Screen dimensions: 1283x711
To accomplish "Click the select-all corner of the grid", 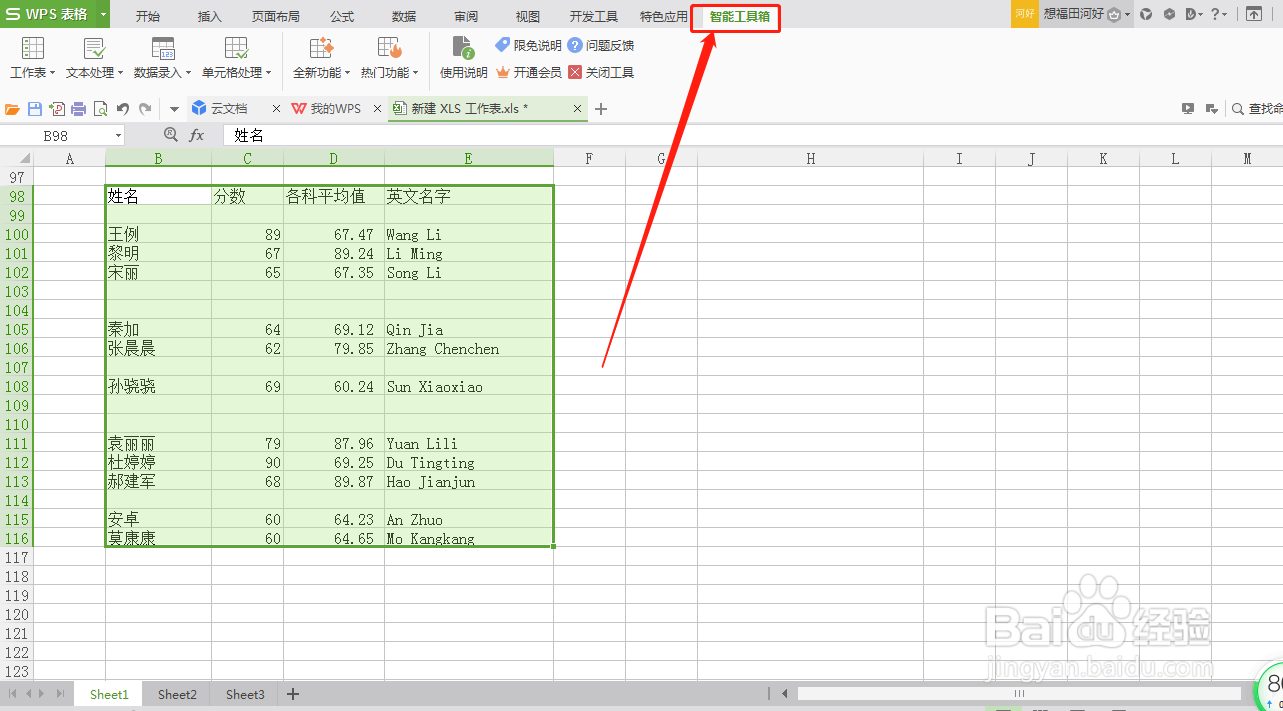I will [x=17, y=158].
